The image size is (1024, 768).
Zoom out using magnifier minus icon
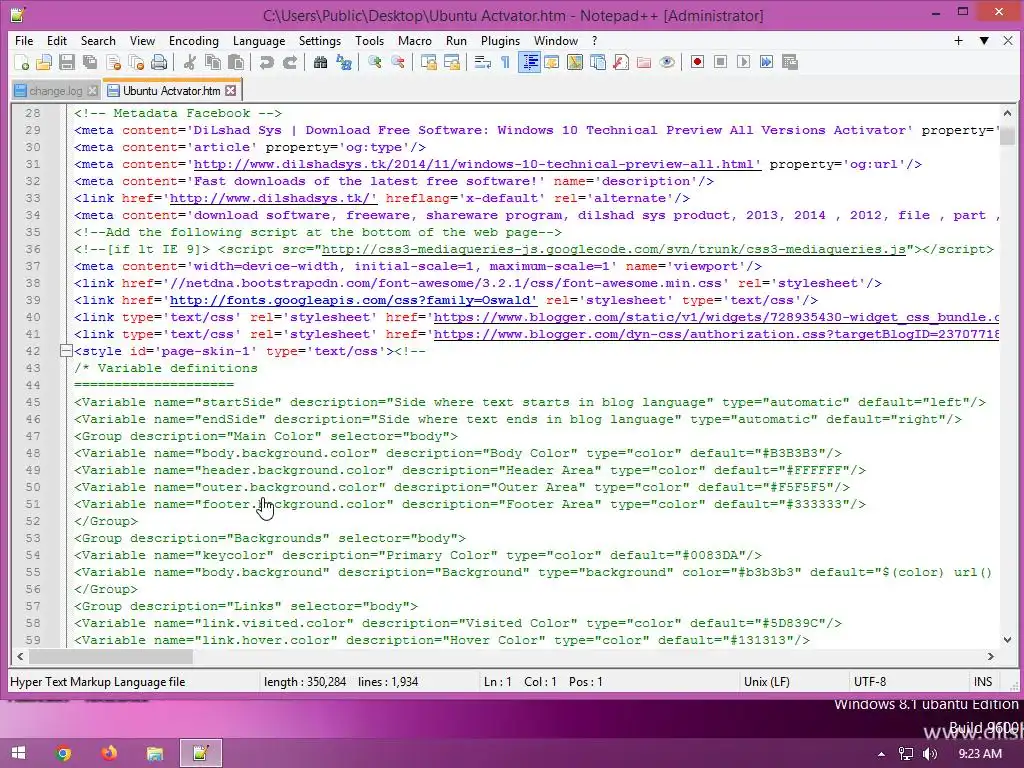tap(397, 62)
